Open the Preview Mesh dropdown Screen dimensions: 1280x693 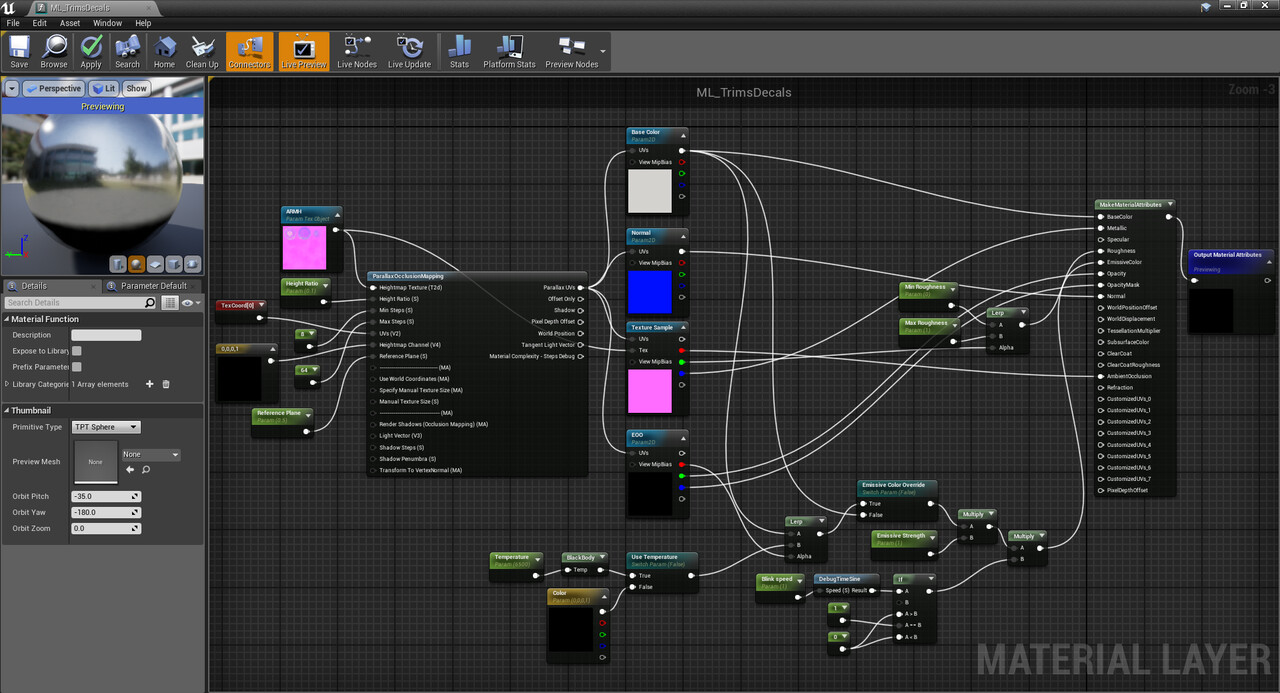pos(150,454)
